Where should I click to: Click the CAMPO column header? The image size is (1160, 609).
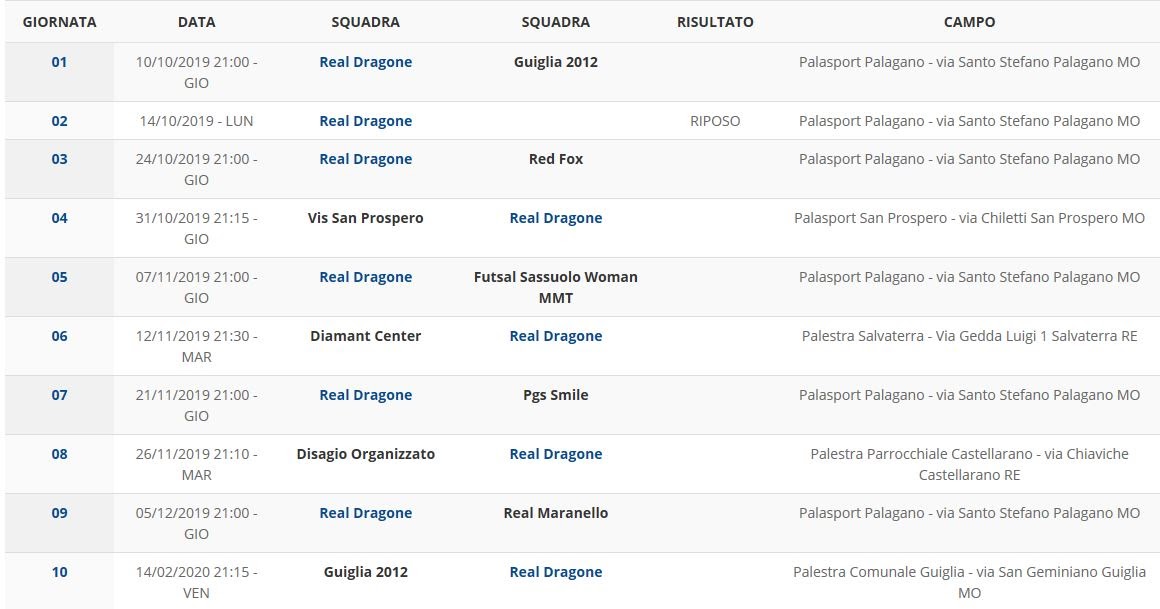969,22
